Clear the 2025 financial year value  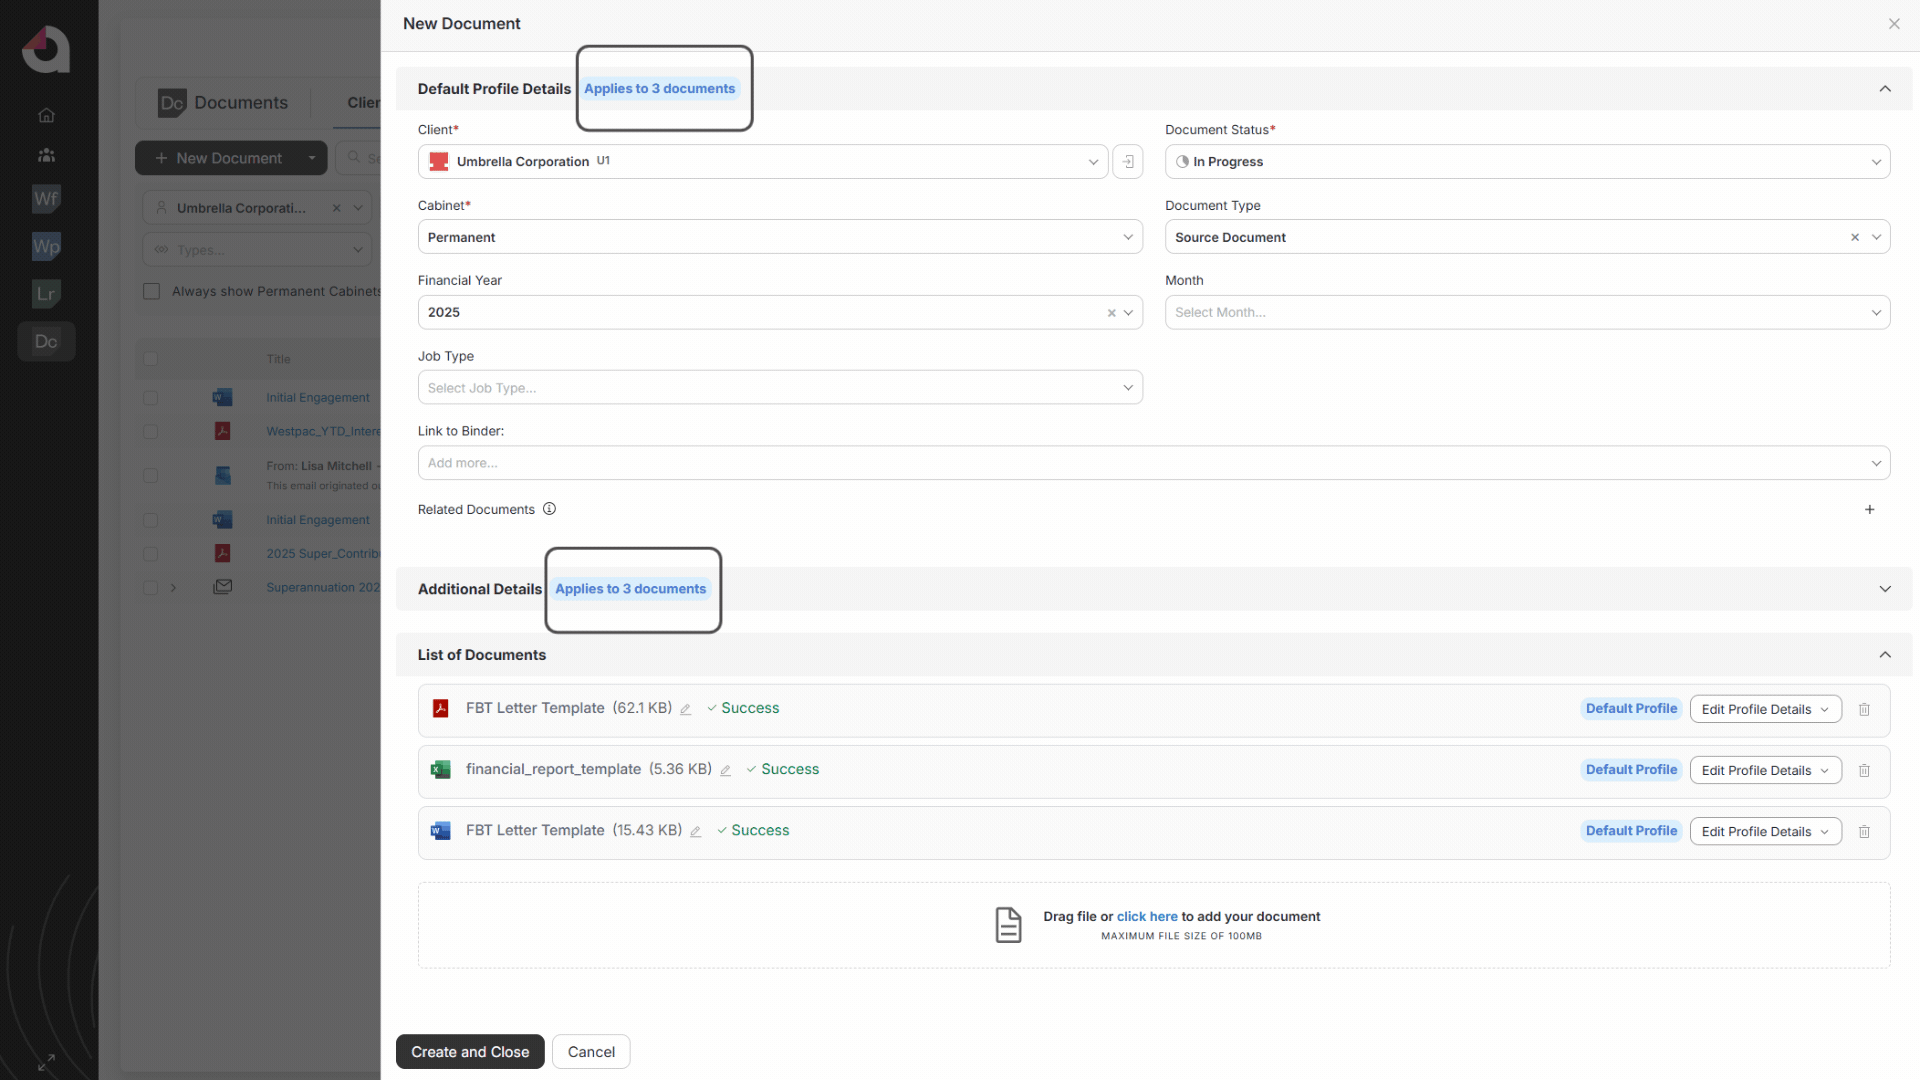[1111, 313]
